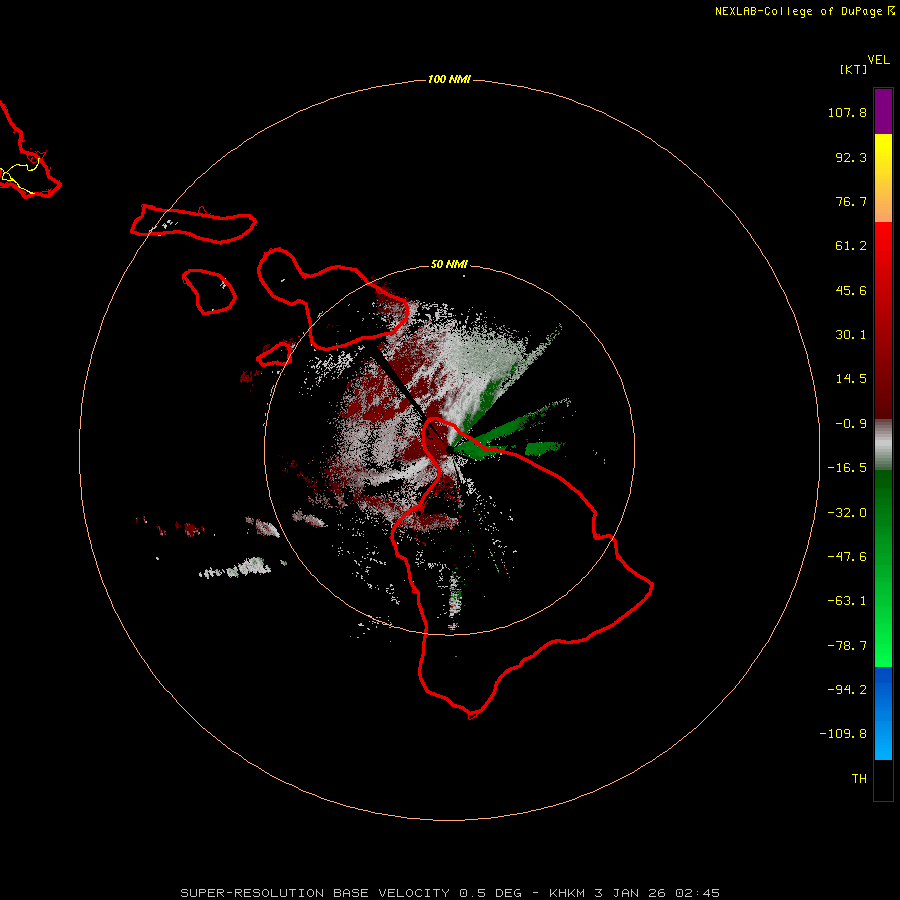Viewport: 900px width, 900px height.
Task: Click the -78.7 velocity scale value
Action: pyautogui.click(x=847, y=646)
